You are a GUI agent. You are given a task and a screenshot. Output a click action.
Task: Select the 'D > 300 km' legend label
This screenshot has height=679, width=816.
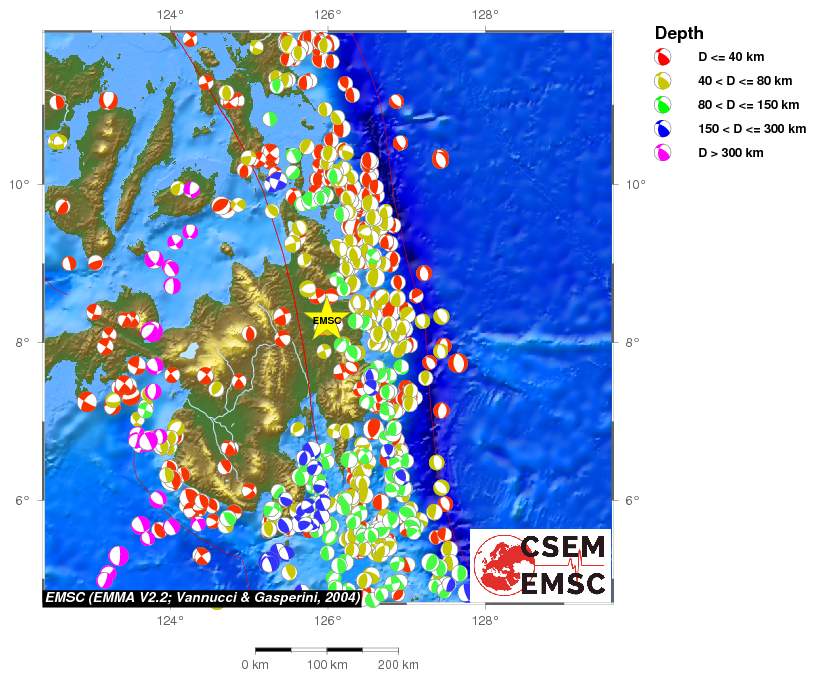pyautogui.click(x=730, y=153)
